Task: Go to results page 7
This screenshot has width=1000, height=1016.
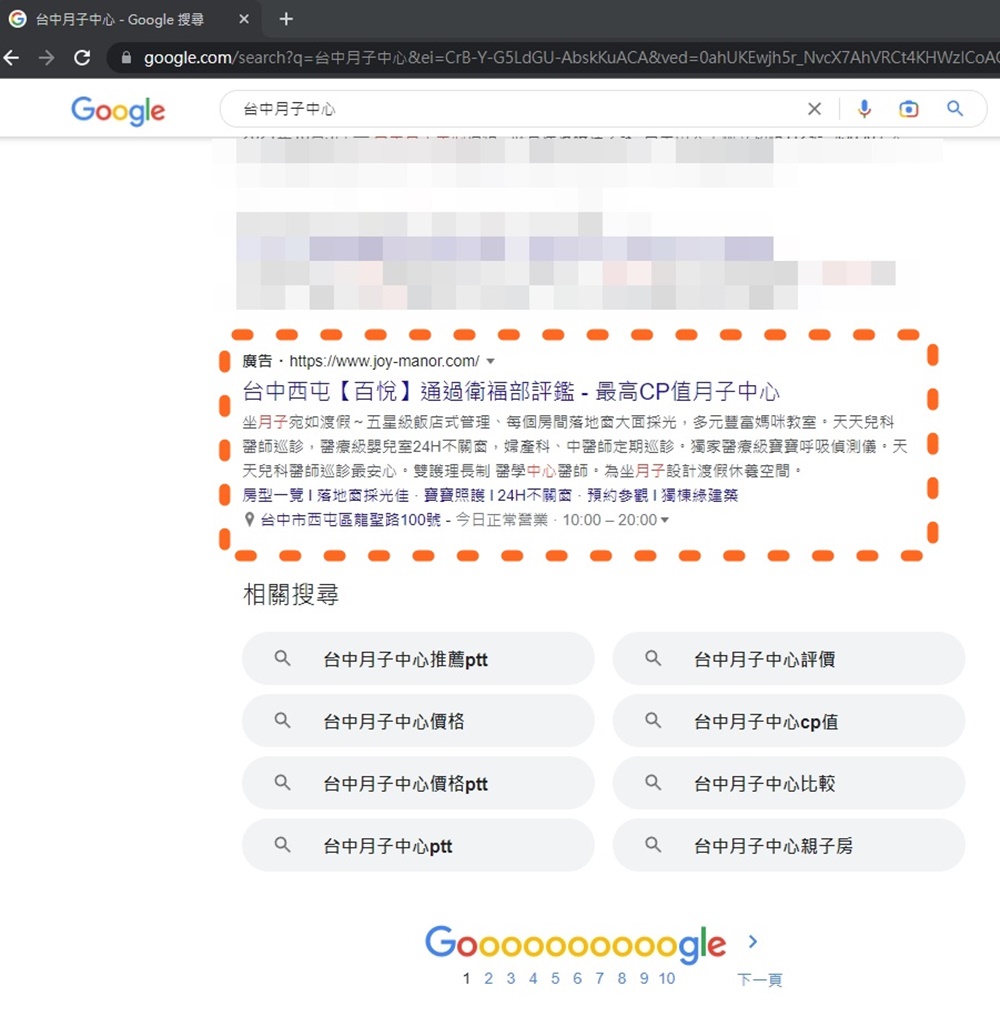Action: pyautogui.click(x=599, y=978)
